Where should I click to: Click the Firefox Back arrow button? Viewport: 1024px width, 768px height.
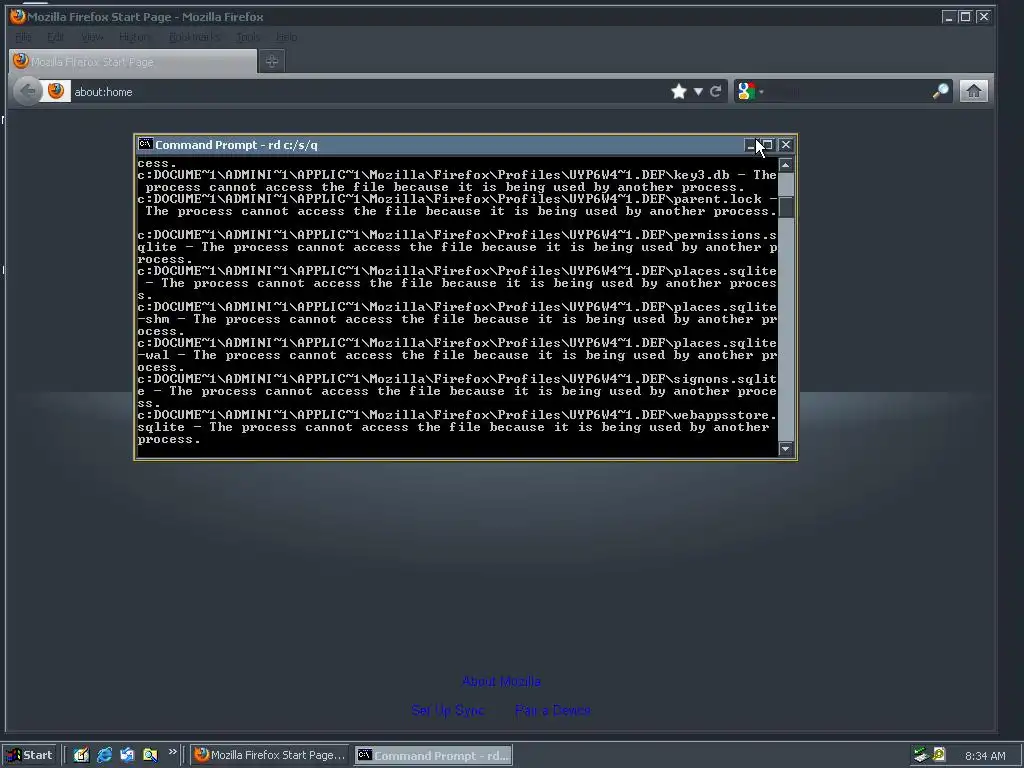(27, 91)
